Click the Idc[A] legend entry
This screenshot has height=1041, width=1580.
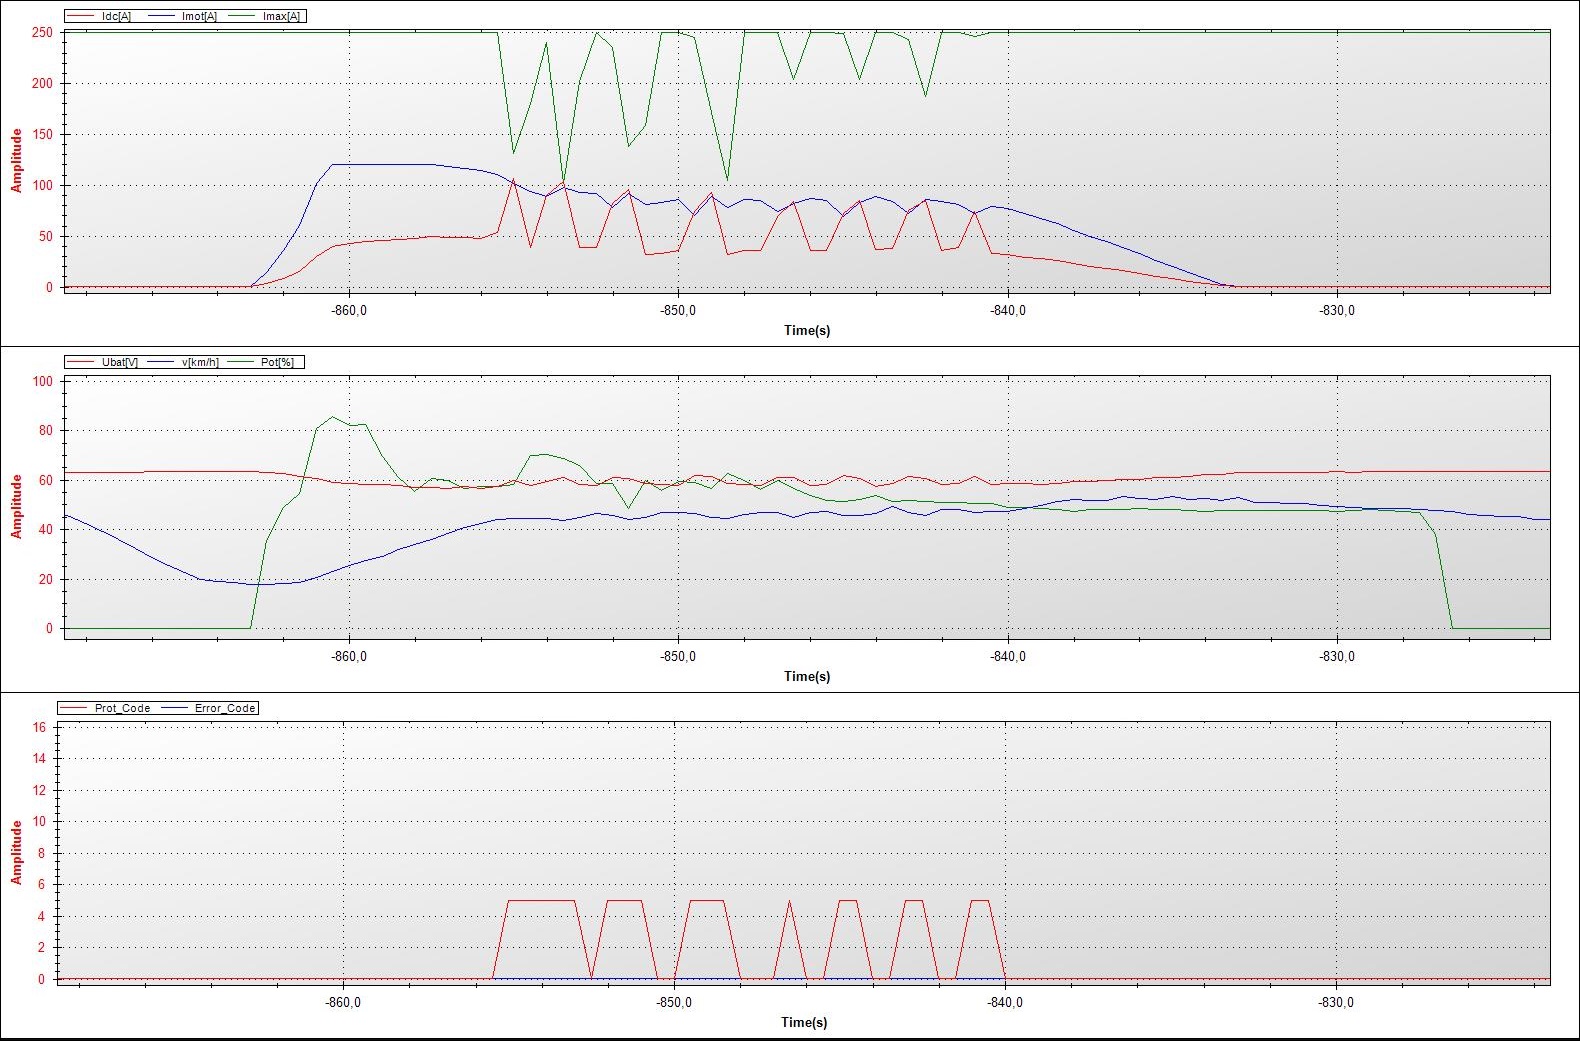(116, 16)
